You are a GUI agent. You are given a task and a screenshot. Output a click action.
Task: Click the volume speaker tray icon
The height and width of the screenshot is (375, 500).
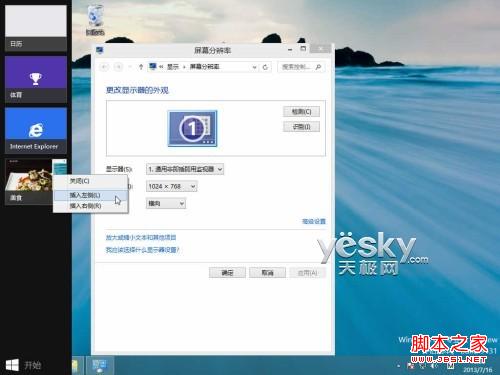click(x=434, y=366)
